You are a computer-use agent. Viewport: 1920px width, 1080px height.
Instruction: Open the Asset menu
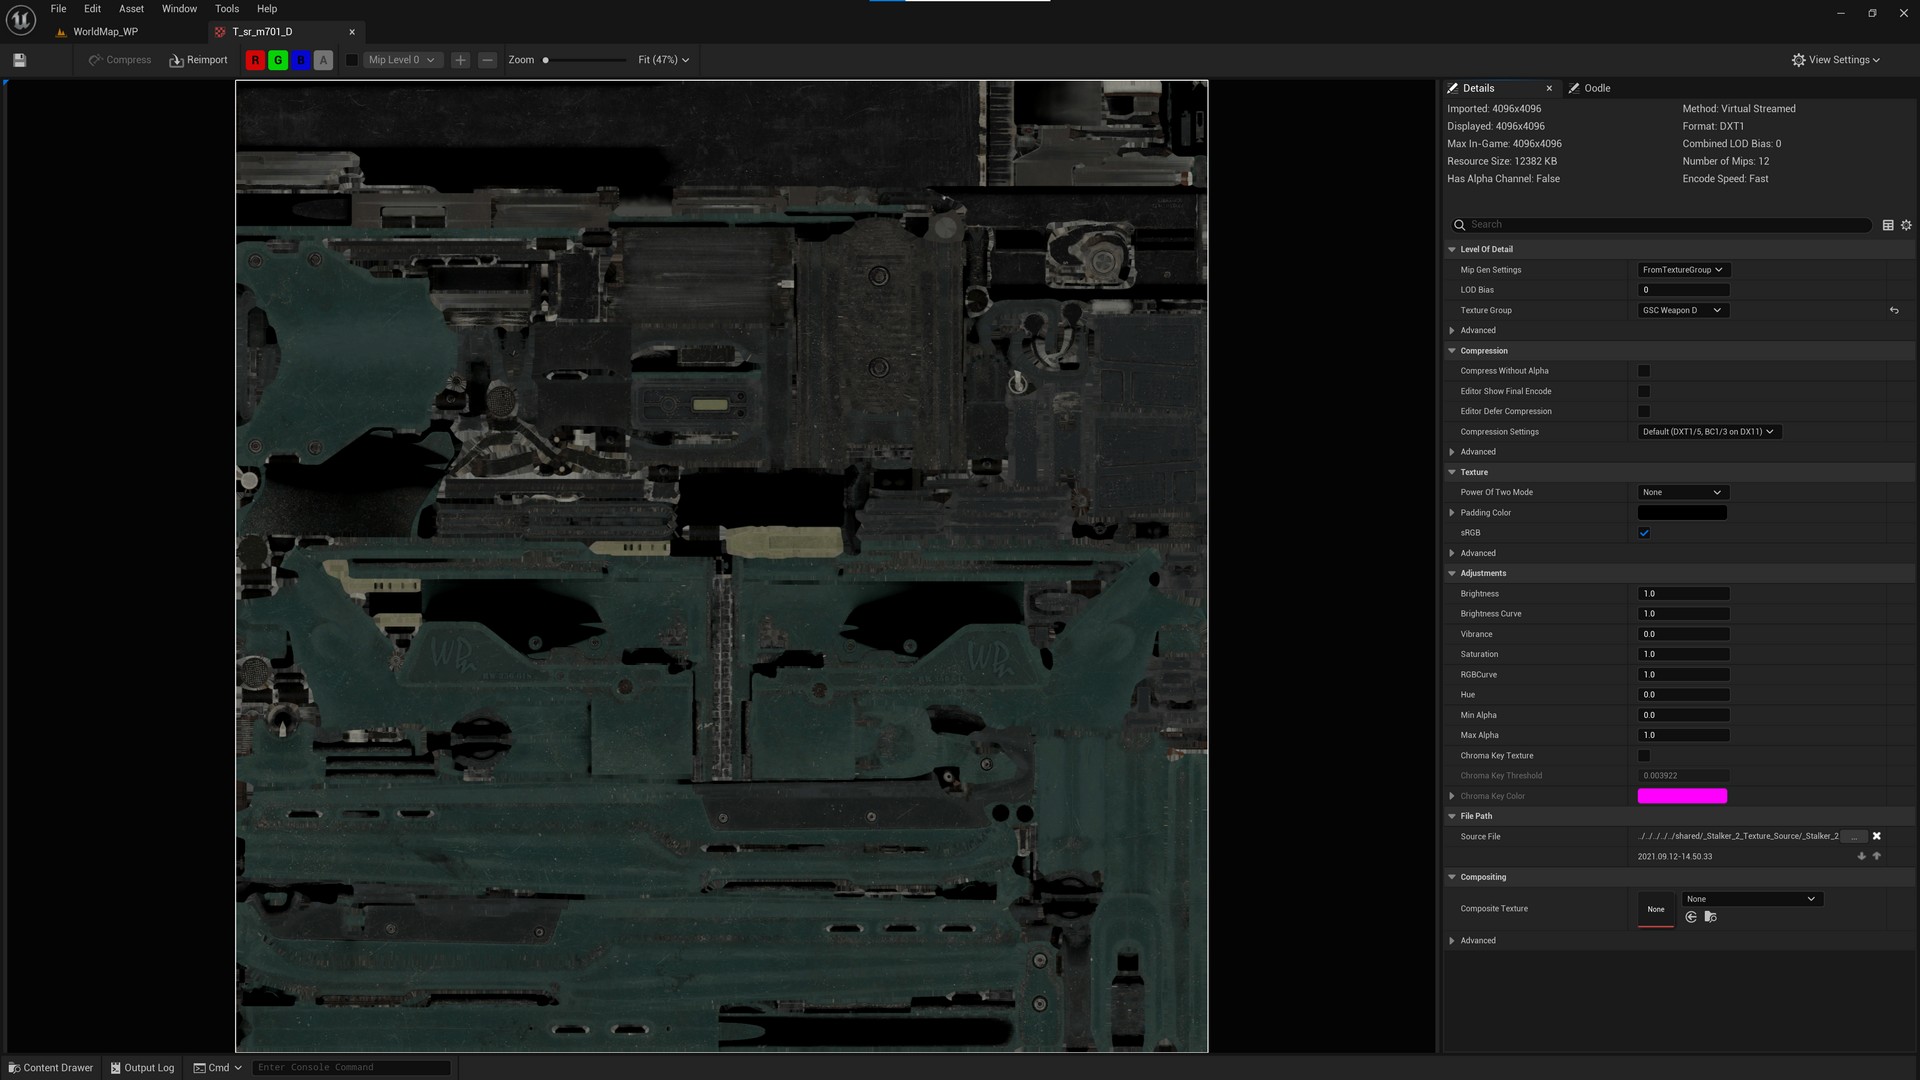click(131, 9)
